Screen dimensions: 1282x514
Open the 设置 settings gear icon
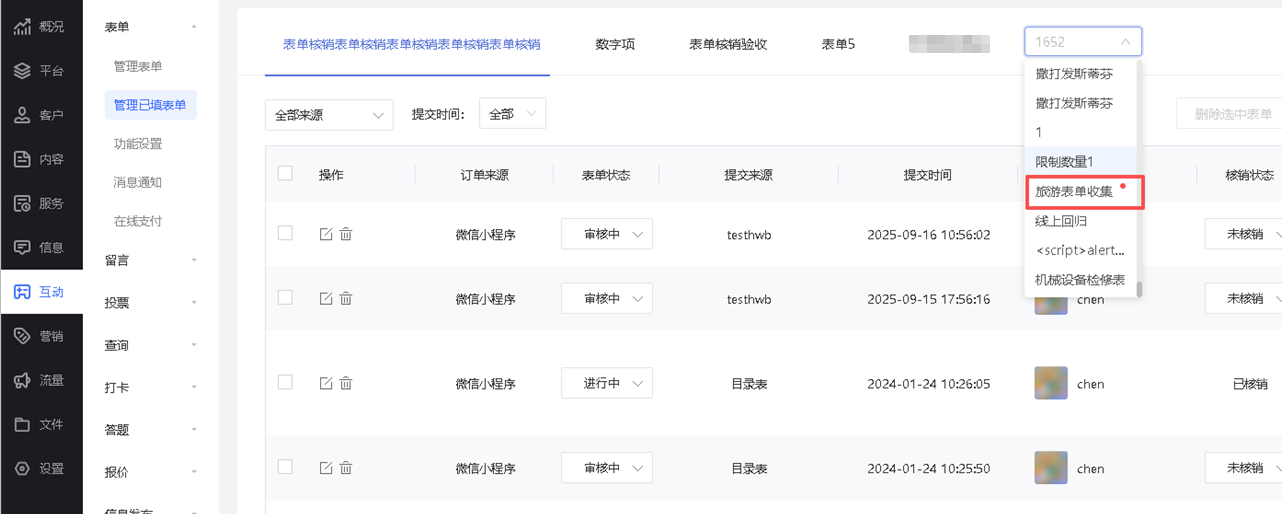[x=22, y=468]
